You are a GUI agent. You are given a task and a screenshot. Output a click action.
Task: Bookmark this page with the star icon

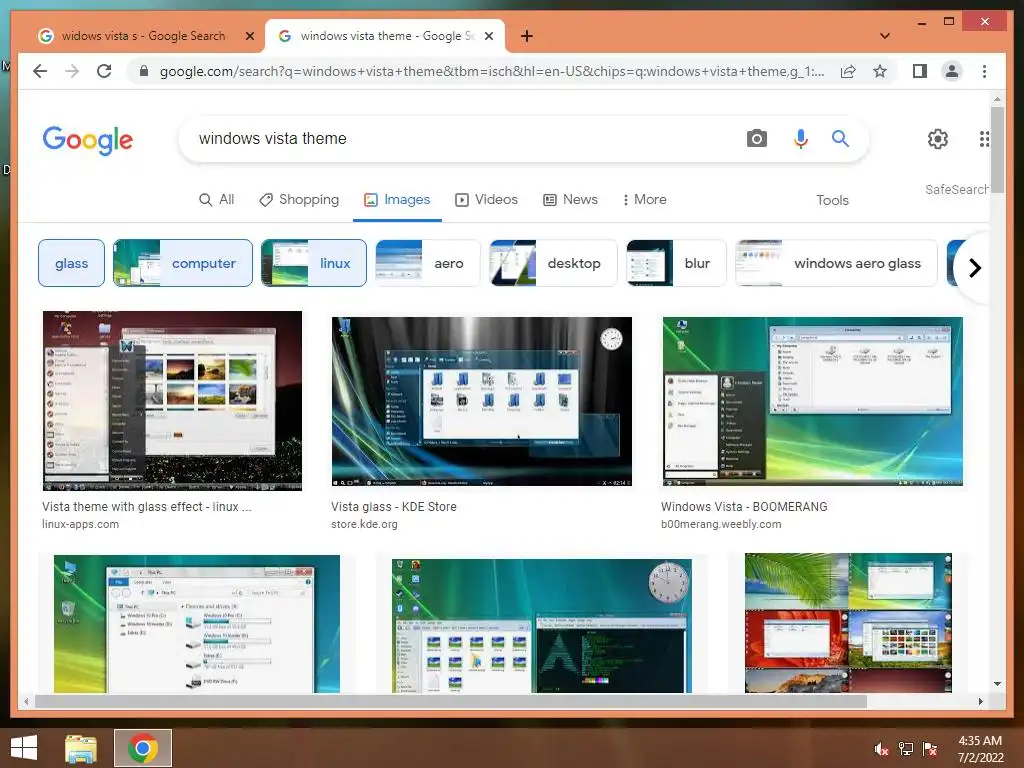[x=880, y=71]
